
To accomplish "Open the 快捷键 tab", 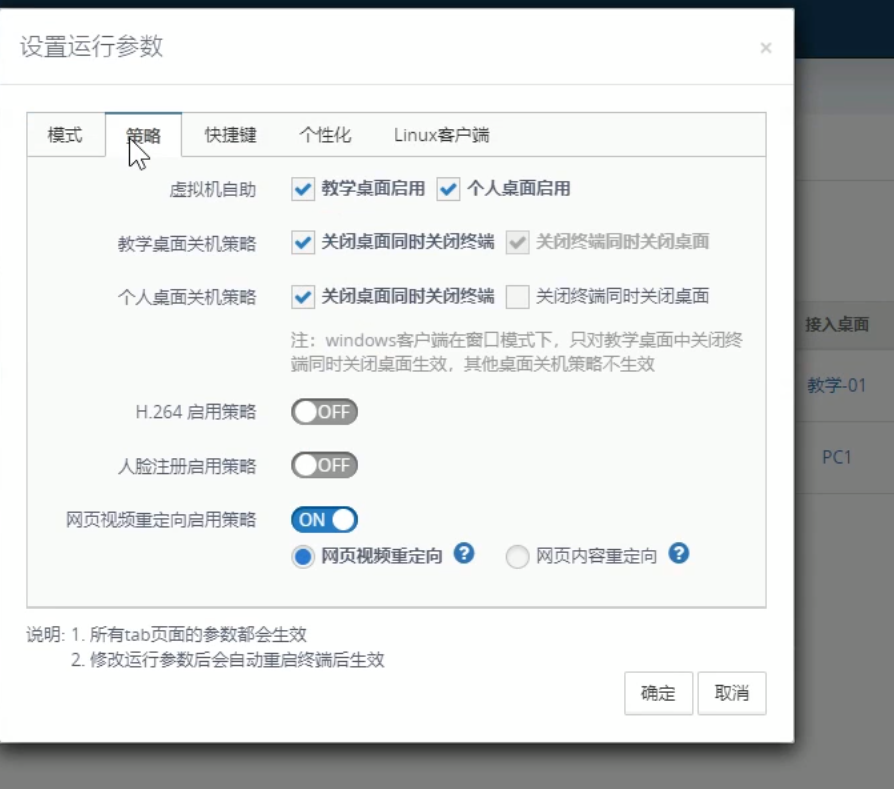I will [x=231, y=135].
